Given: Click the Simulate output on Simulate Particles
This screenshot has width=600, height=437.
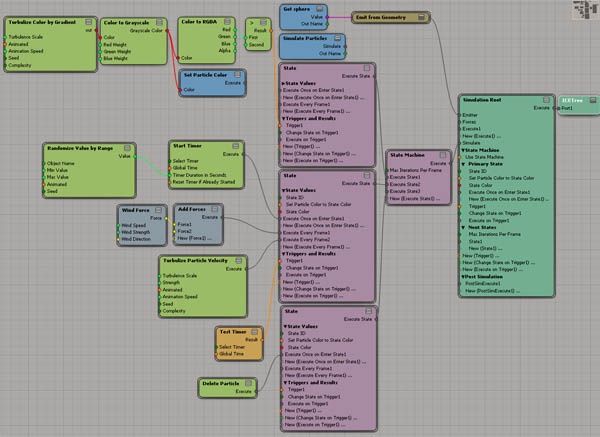Looking at the screenshot, I should (x=345, y=46).
